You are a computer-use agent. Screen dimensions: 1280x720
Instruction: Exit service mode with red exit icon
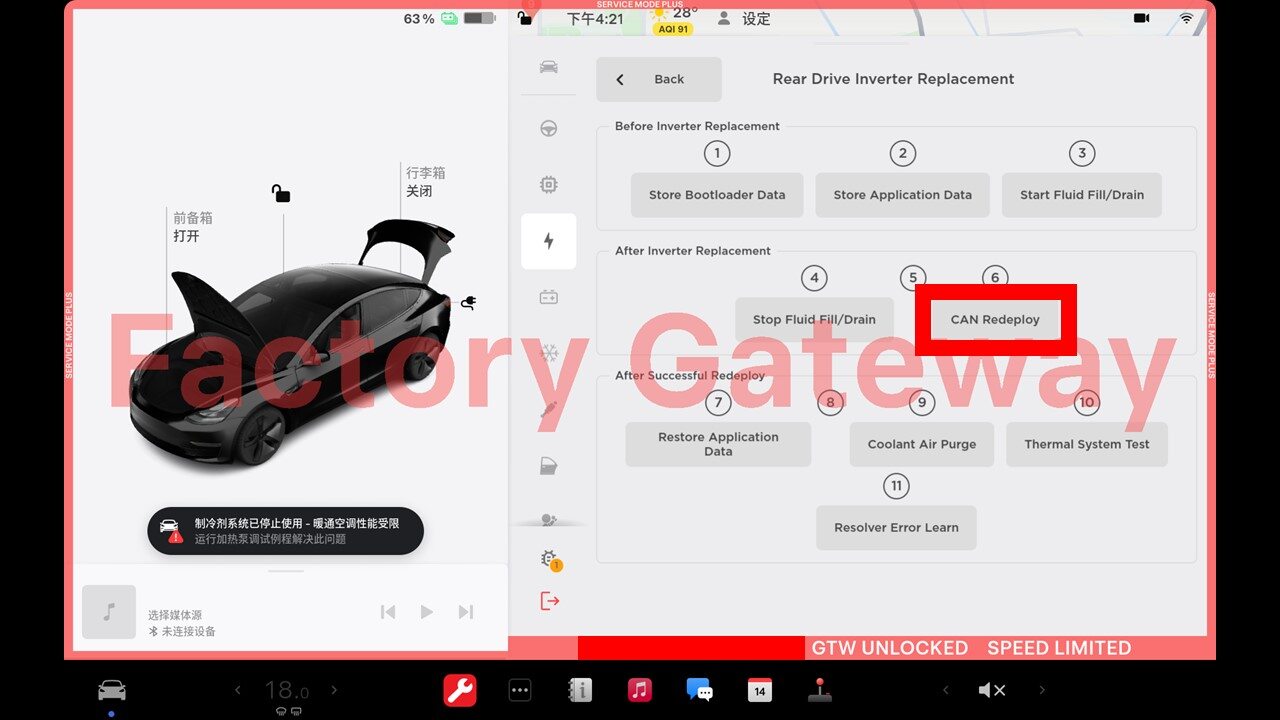pyautogui.click(x=549, y=601)
